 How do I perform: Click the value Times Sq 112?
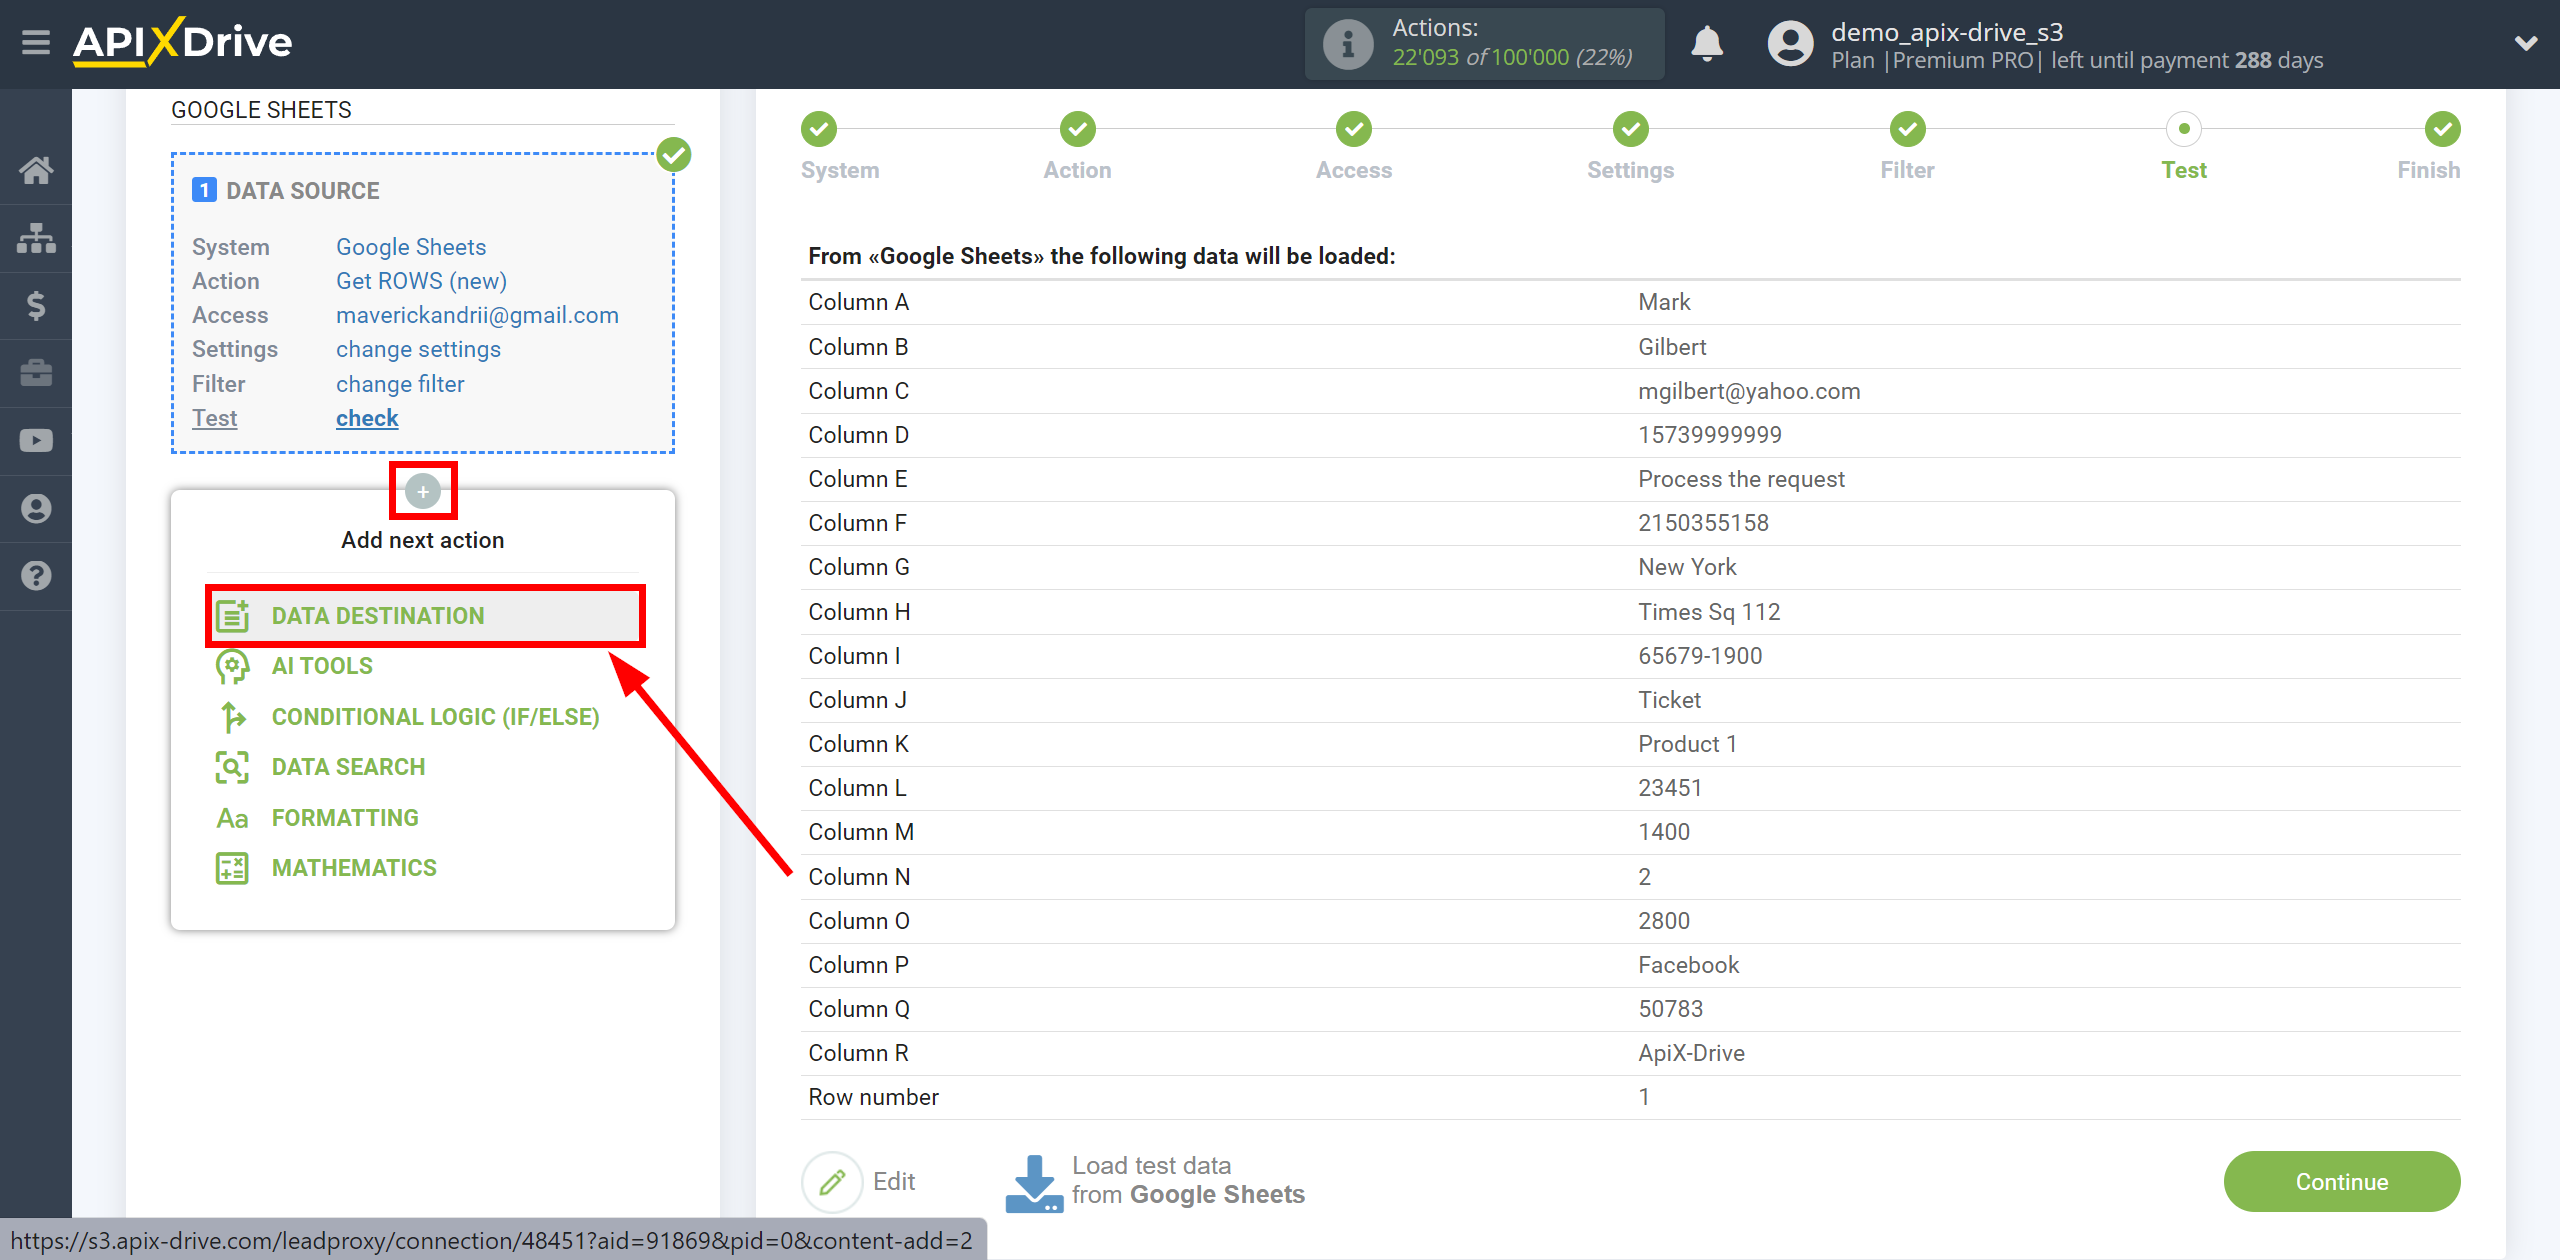pyautogui.click(x=1709, y=612)
